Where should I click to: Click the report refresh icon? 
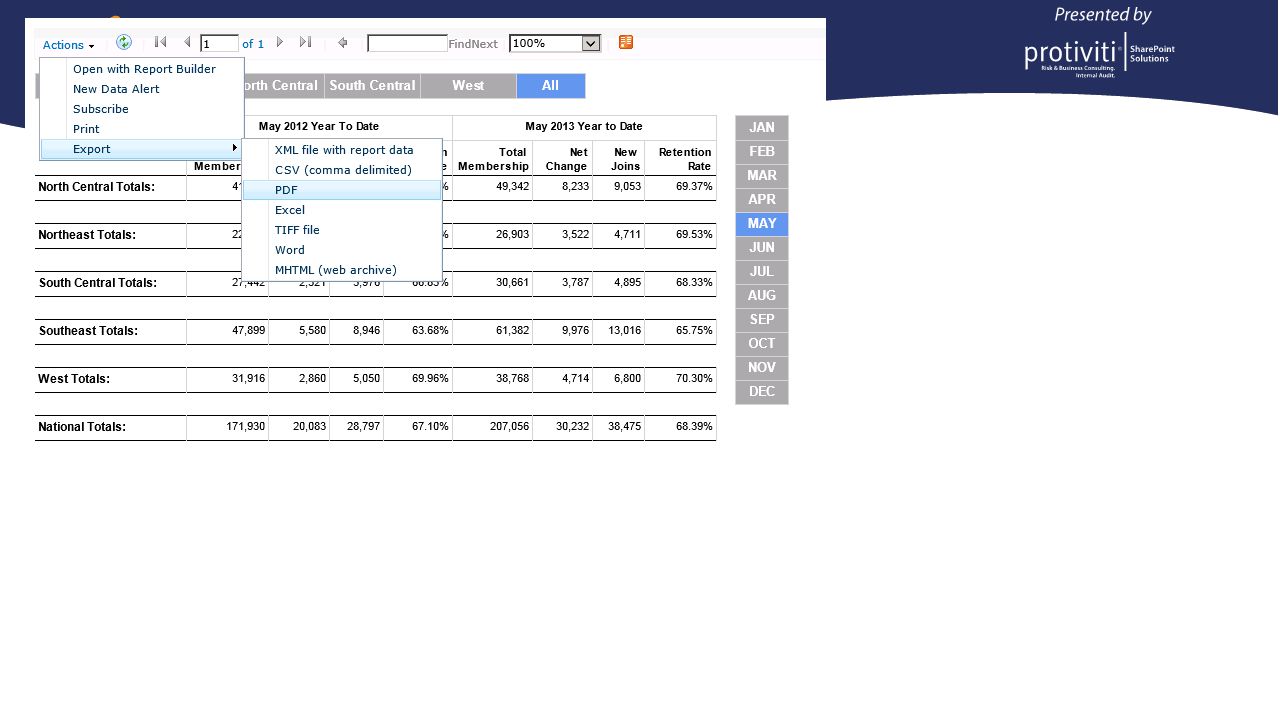point(124,42)
